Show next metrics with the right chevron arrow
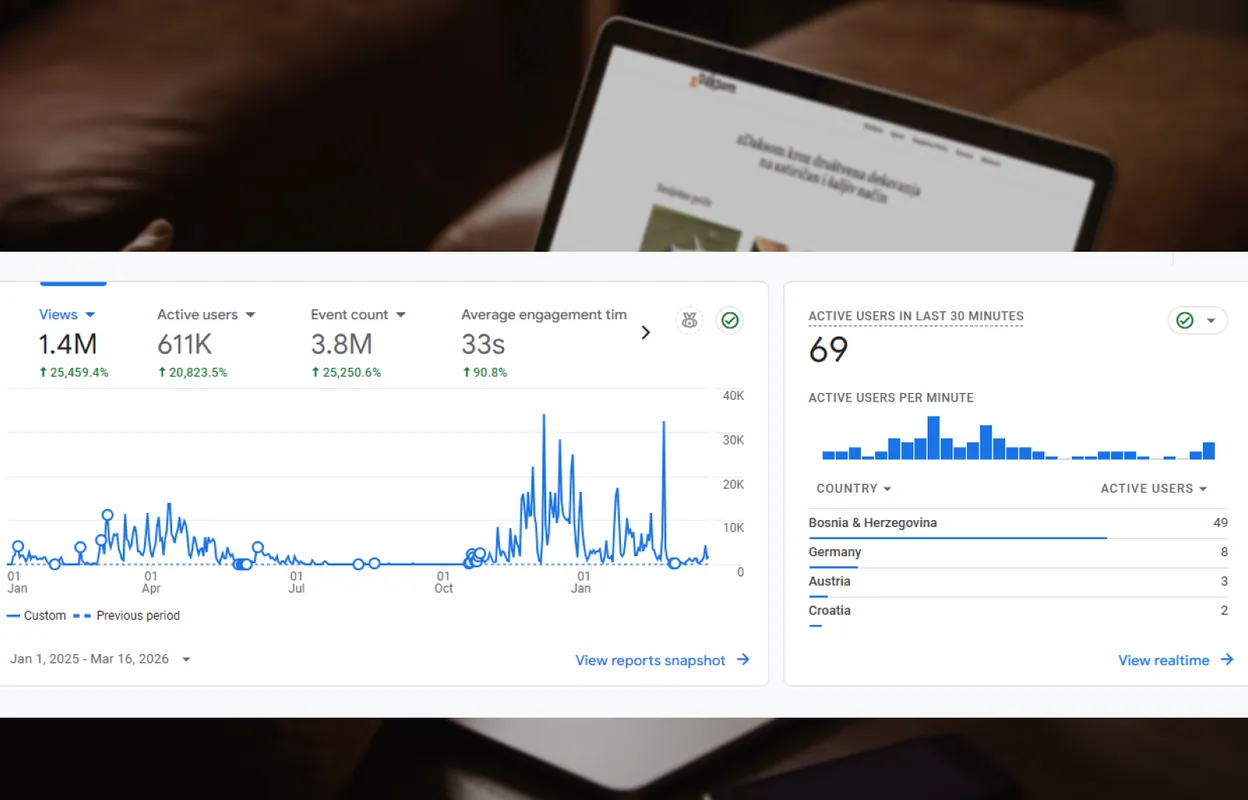 pos(645,332)
